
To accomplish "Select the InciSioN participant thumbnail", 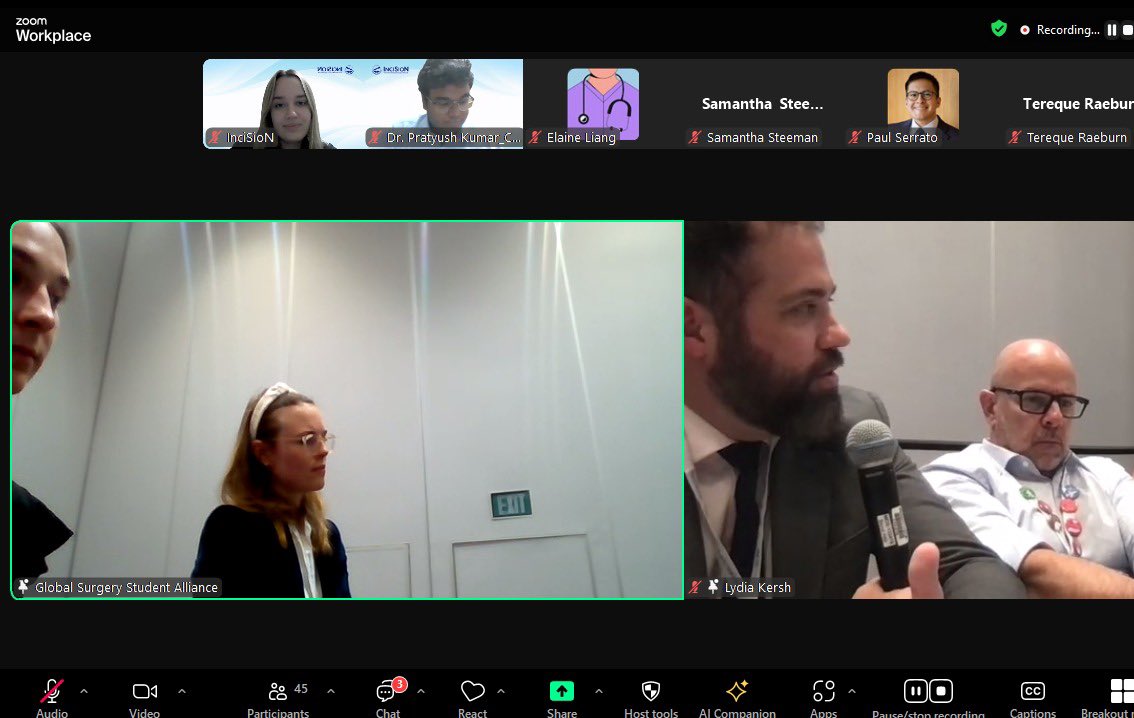I will 283,104.
